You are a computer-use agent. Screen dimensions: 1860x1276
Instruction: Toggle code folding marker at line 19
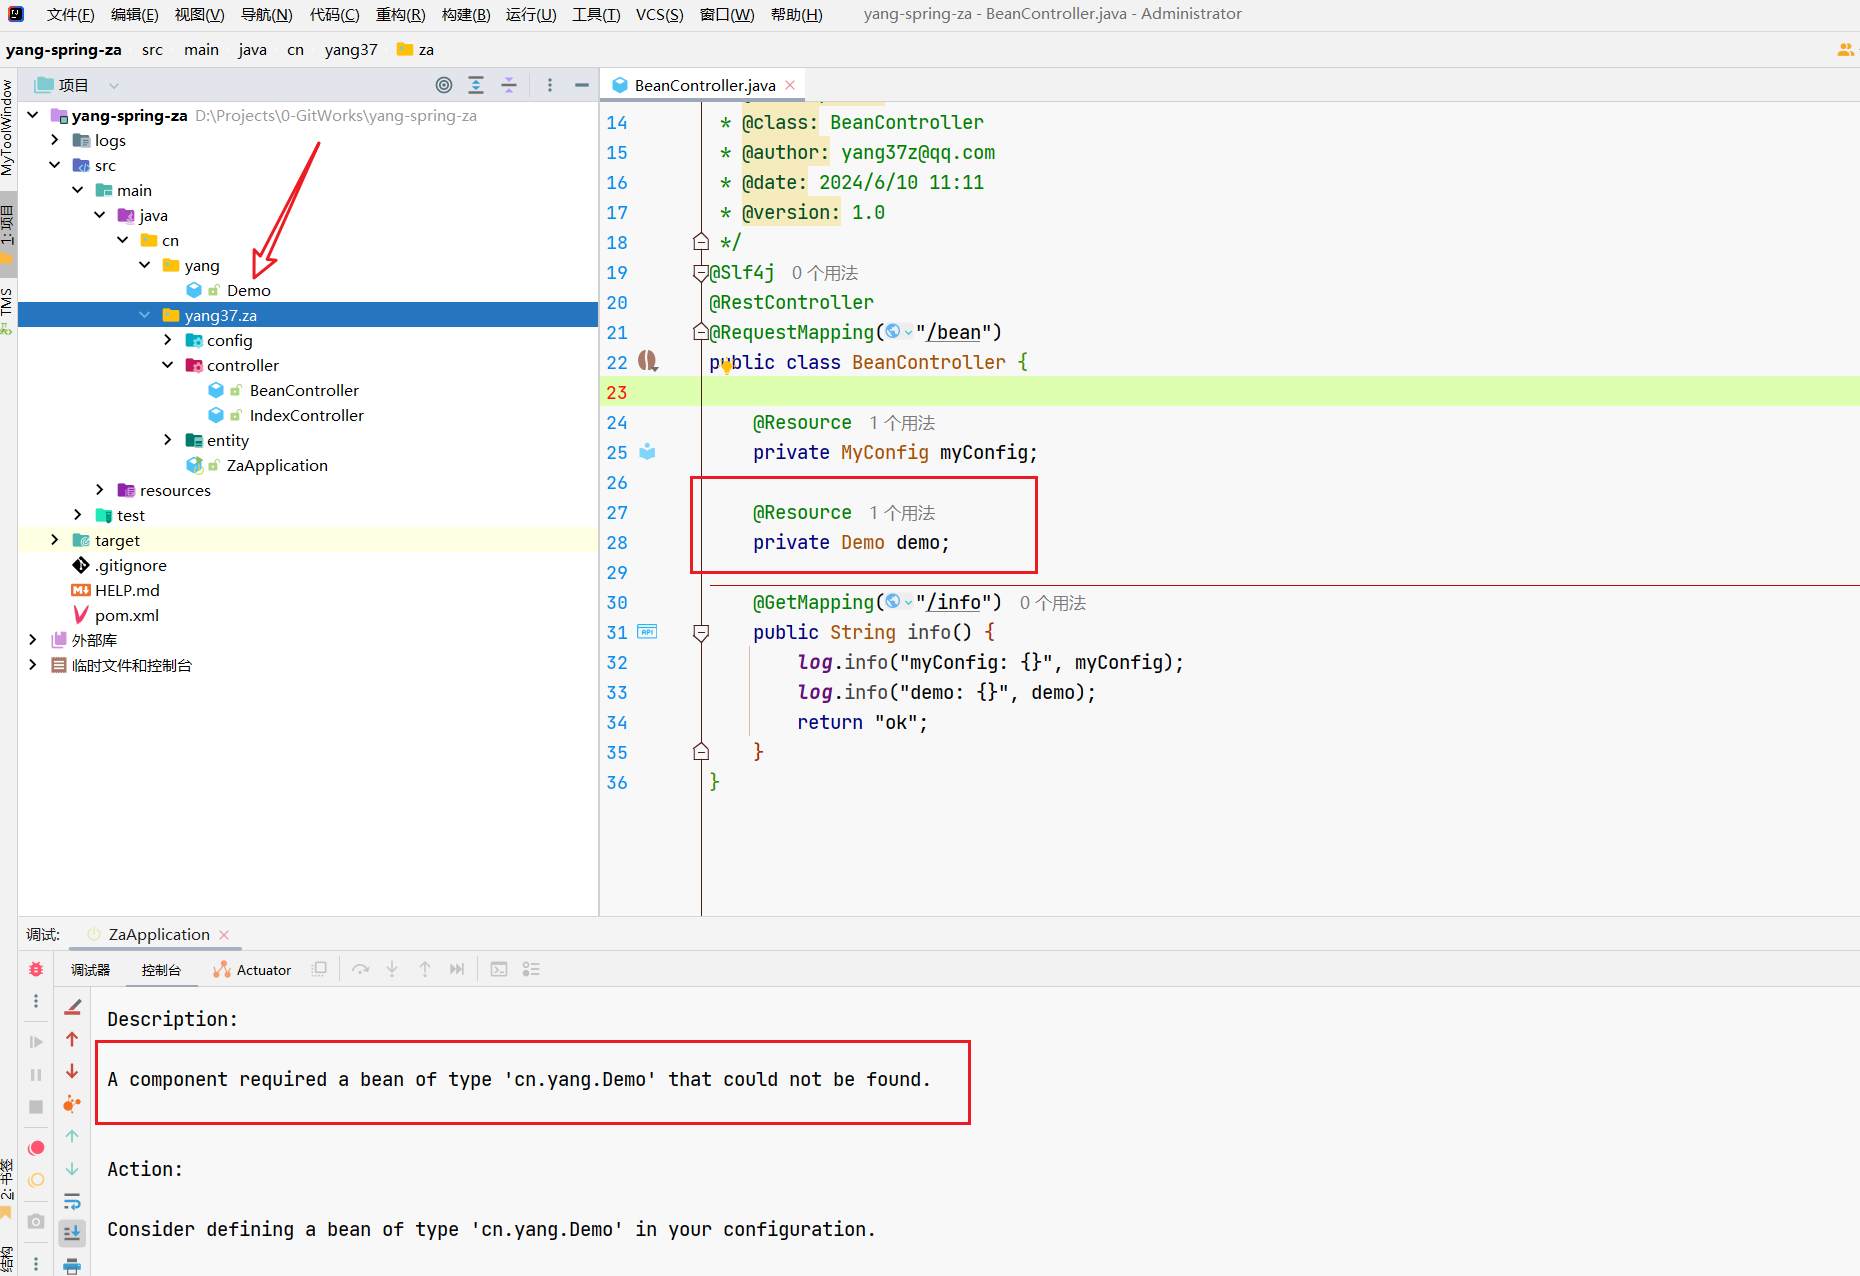(x=701, y=272)
